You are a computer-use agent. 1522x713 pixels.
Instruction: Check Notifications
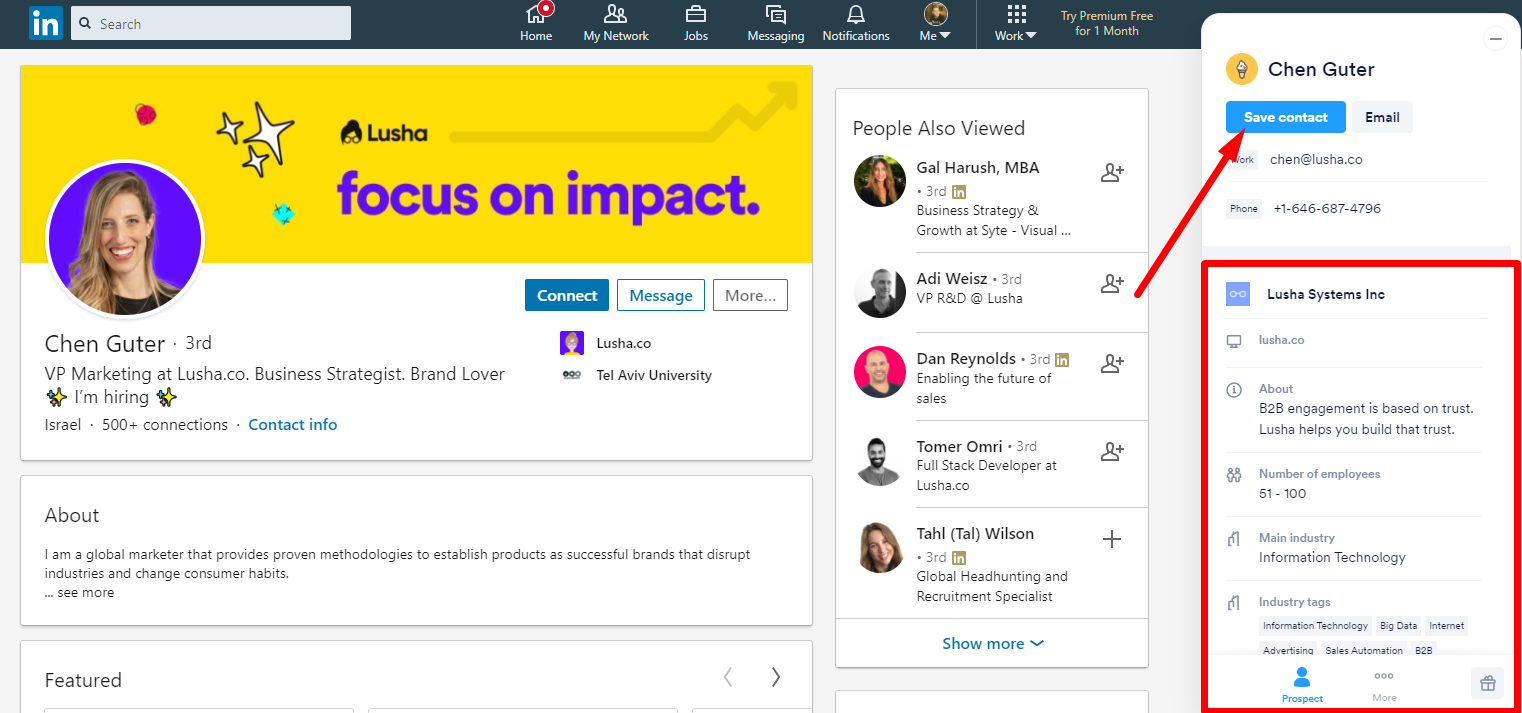[855, 22]
